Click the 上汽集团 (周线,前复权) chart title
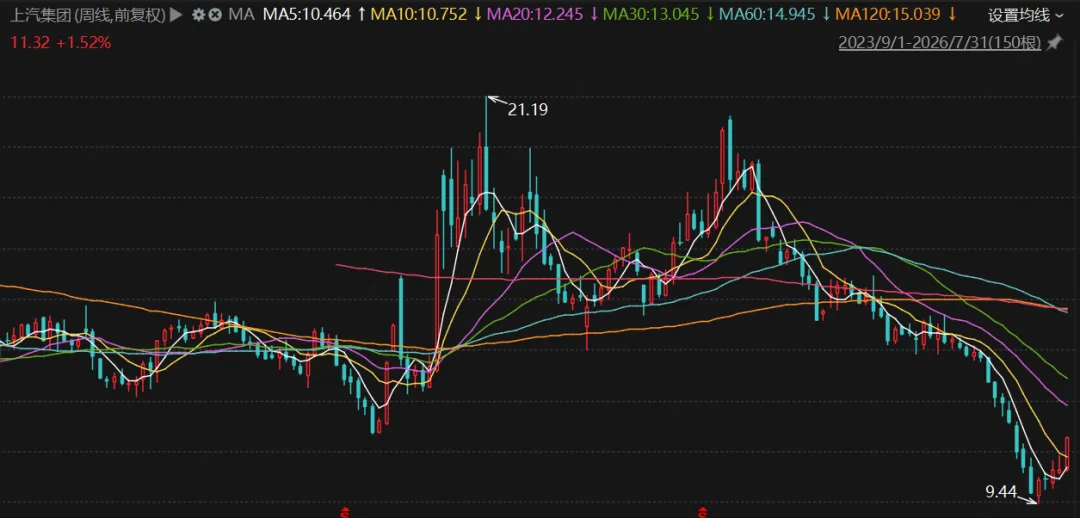 point(87,14)
